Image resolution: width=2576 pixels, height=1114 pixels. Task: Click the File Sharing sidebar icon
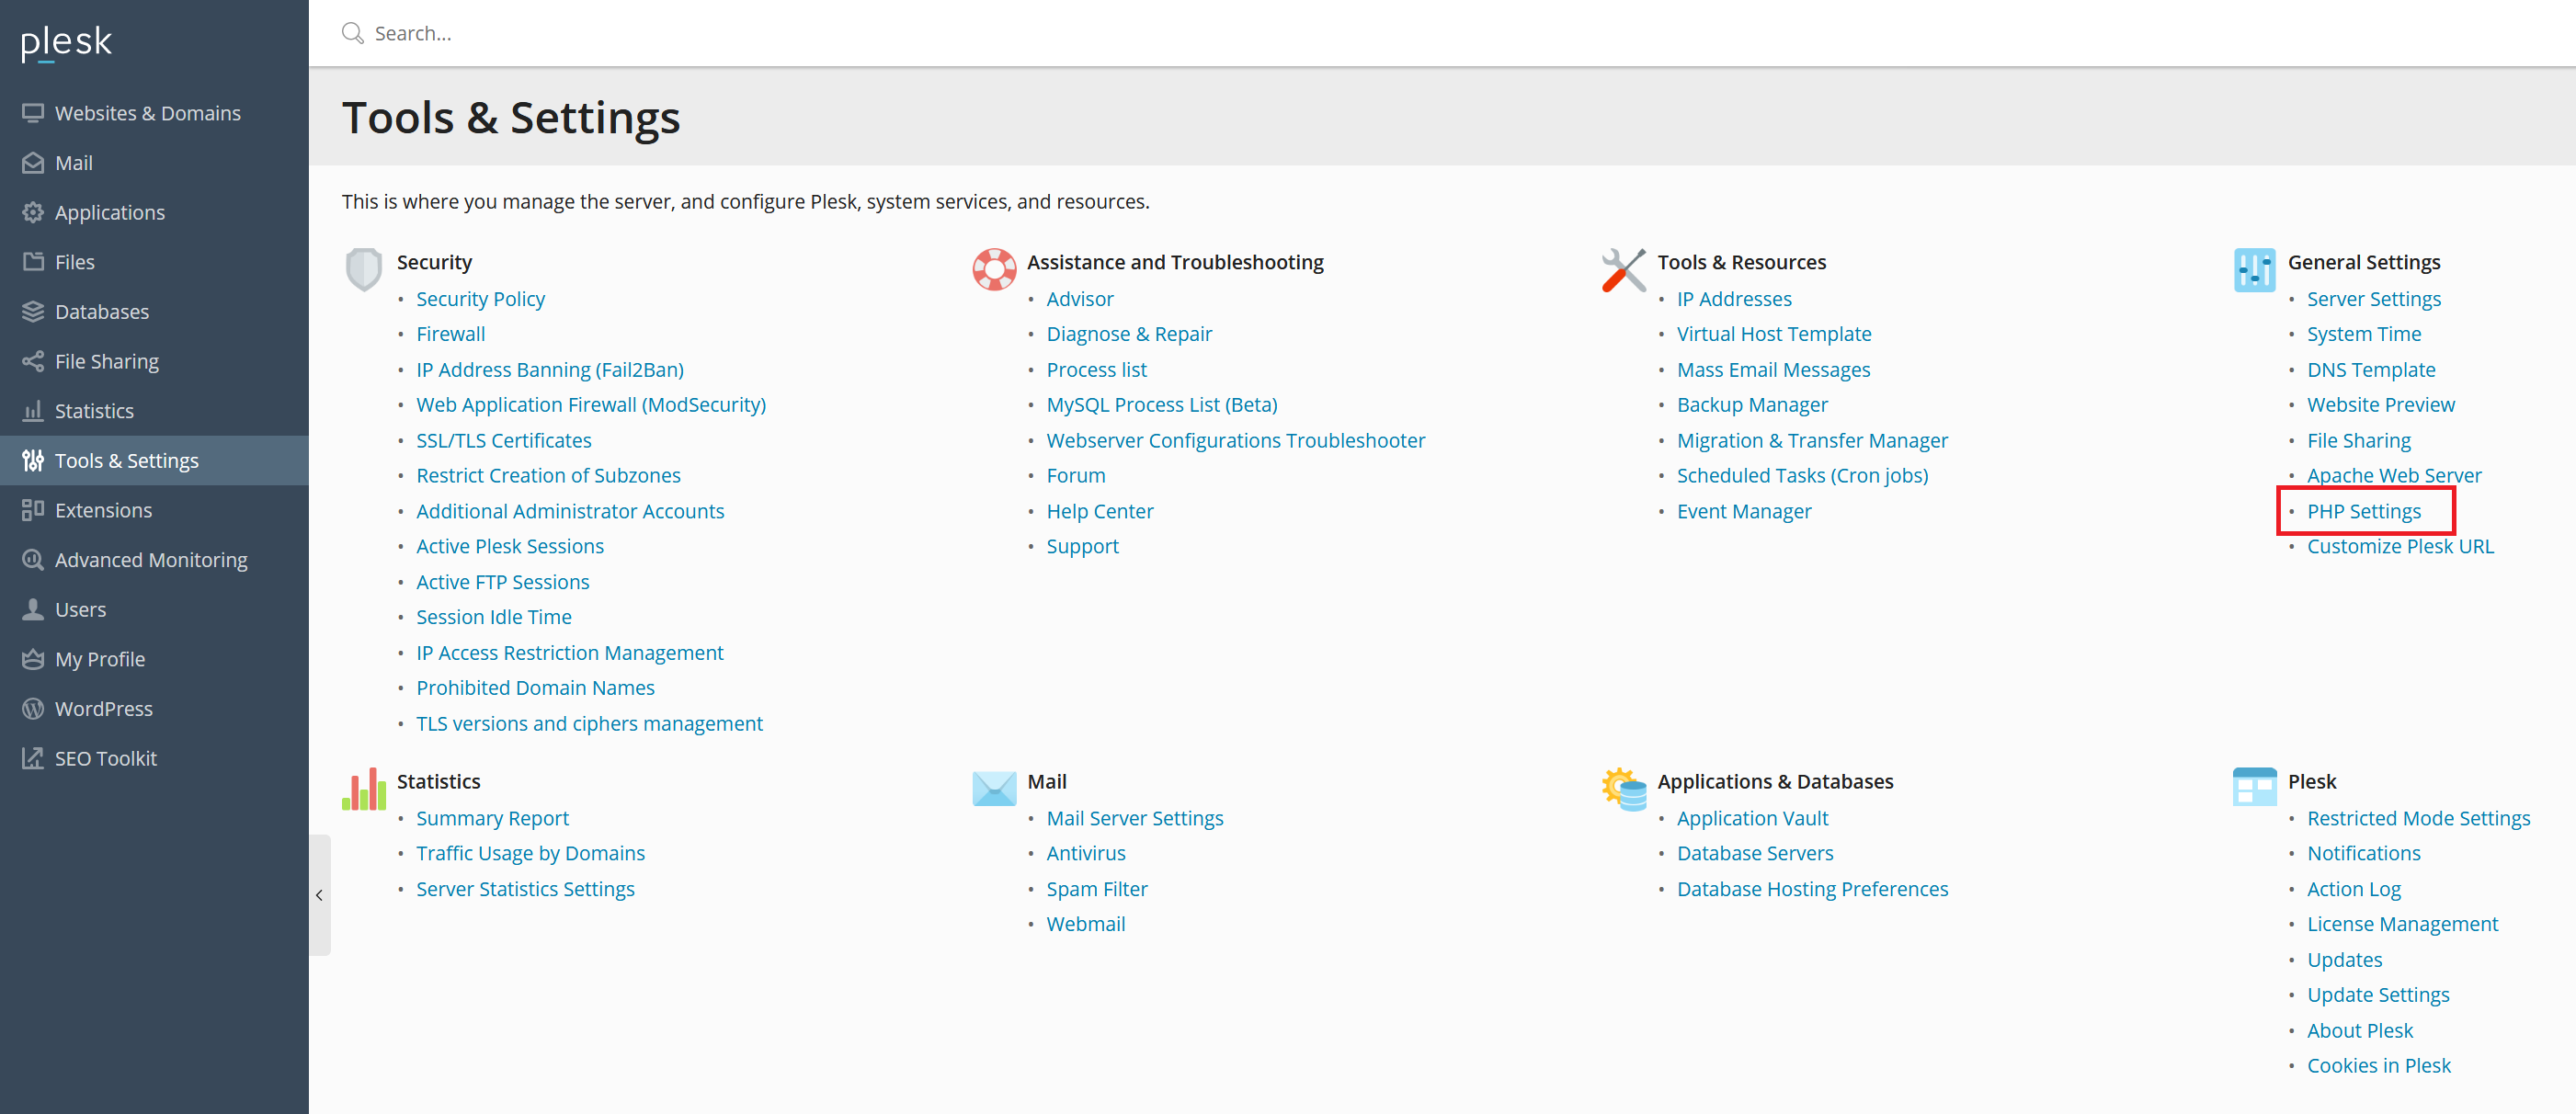click(x=33, y=361)
